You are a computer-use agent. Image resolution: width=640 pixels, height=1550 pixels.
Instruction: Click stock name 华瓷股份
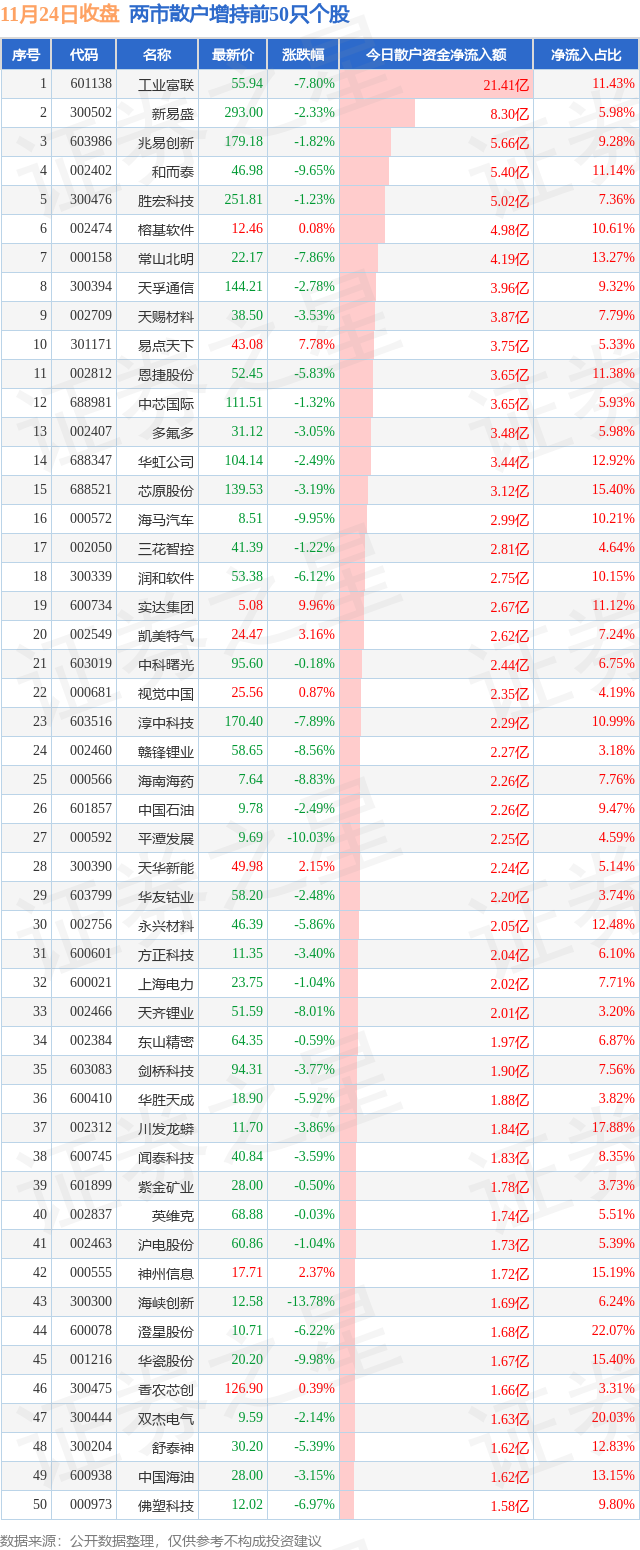click(166, 1360)
